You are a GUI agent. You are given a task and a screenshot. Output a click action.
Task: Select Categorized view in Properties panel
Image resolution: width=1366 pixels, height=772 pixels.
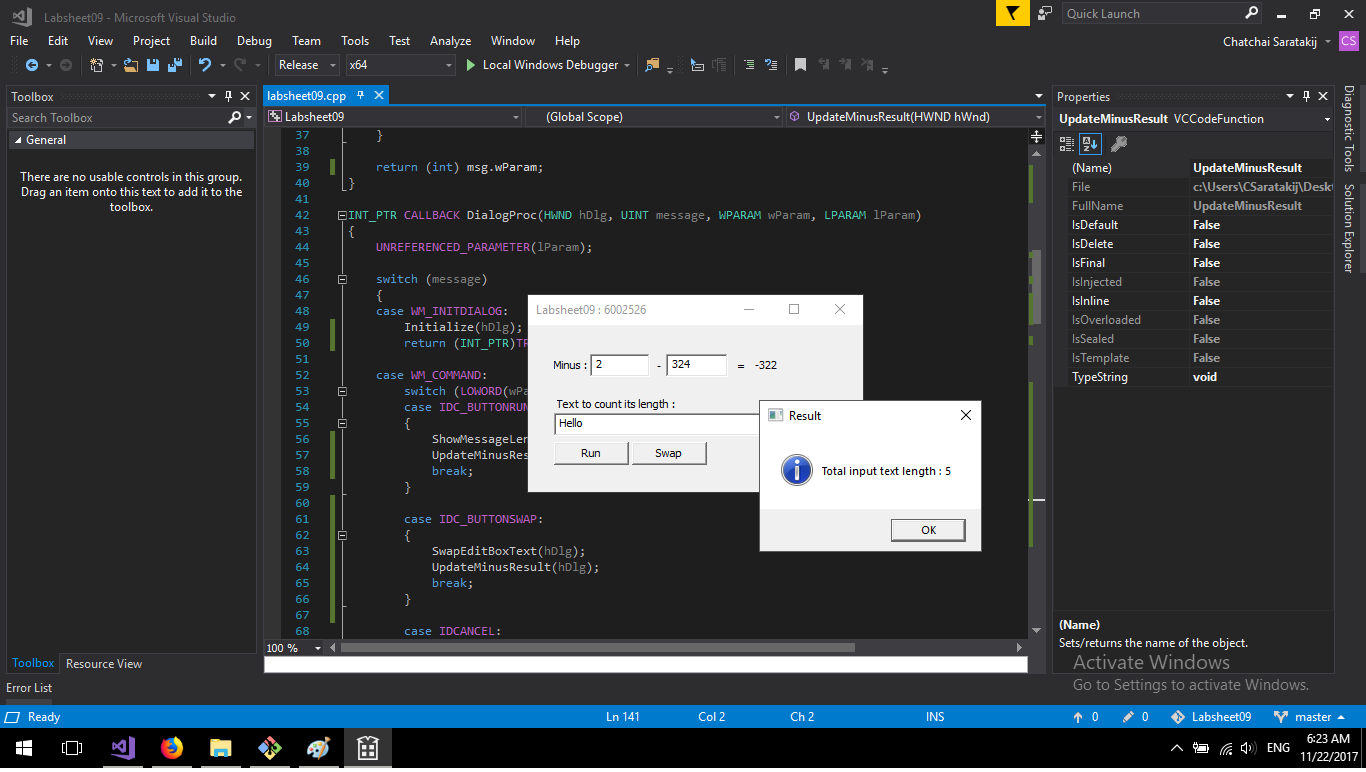(1067, 144)
